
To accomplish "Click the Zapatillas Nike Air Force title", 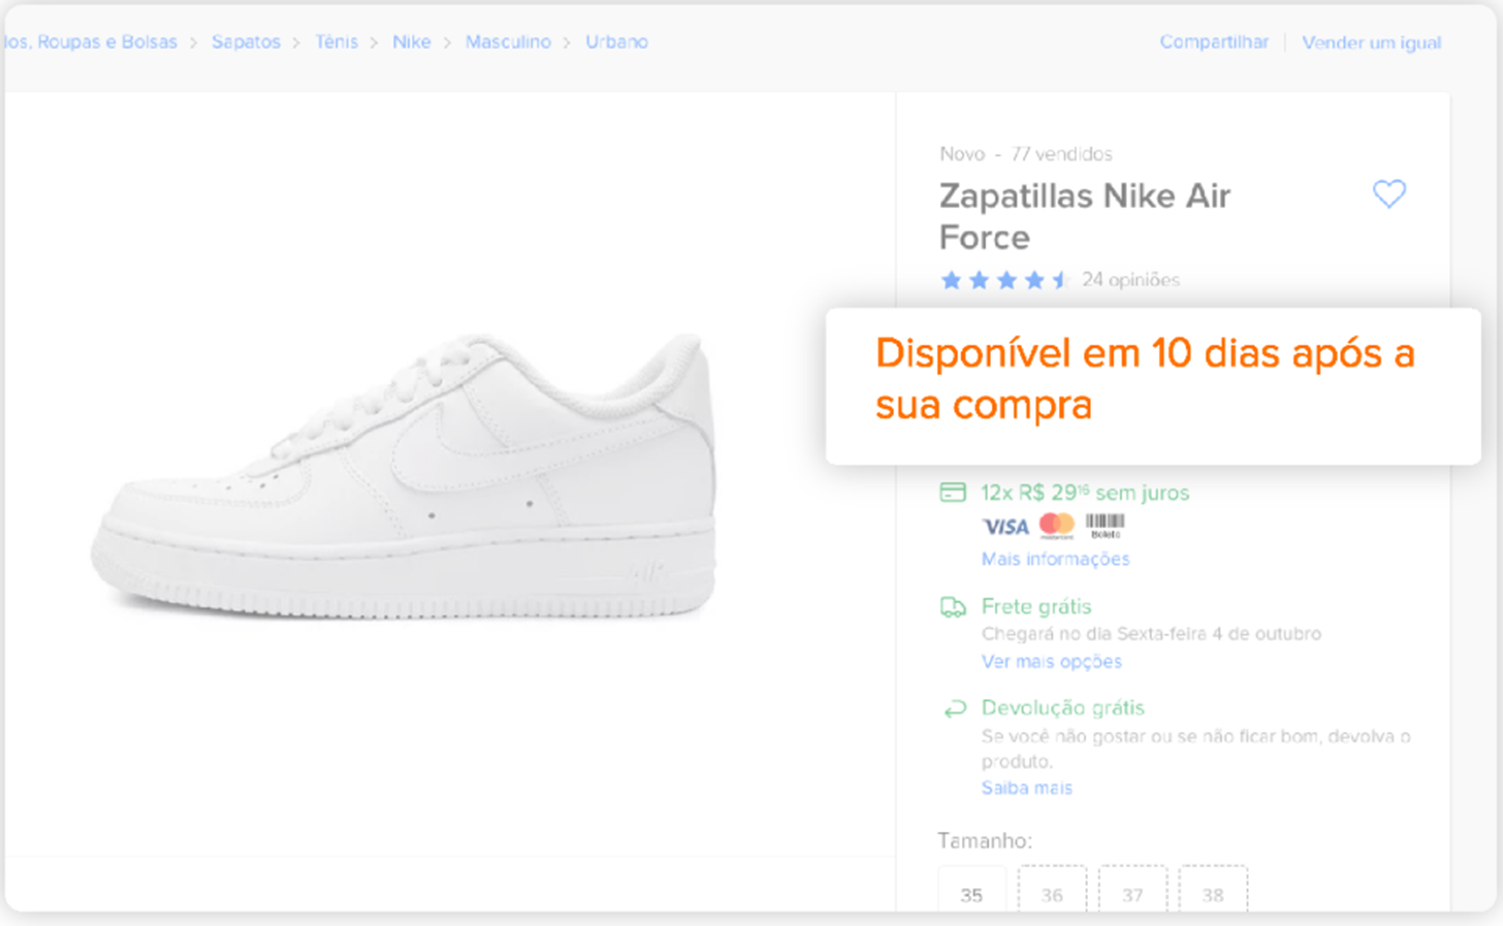I will (1085, 216).
